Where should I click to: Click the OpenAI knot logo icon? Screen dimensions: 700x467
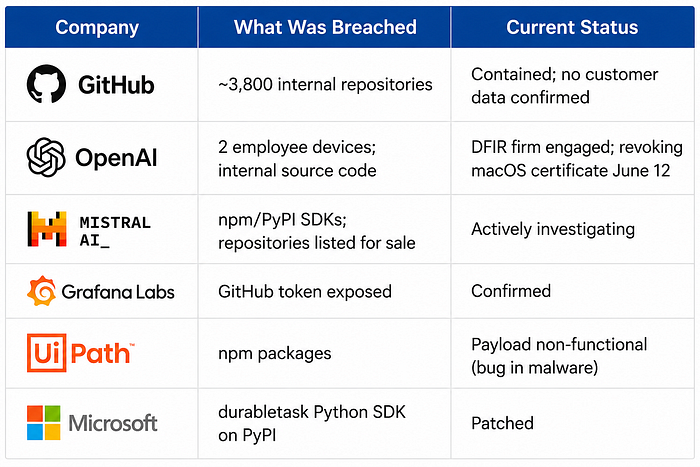46,157
